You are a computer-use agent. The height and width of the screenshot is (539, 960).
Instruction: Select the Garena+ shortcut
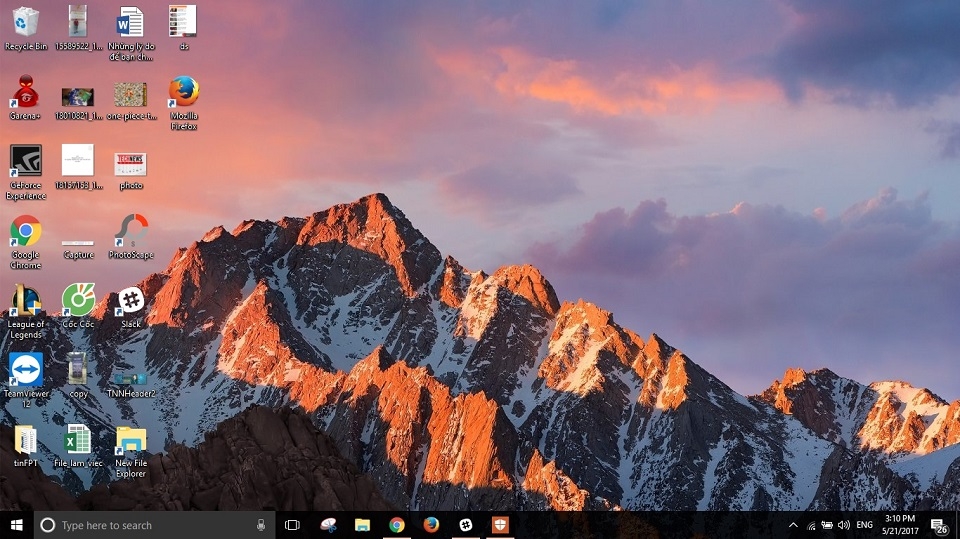pos(26,97)
